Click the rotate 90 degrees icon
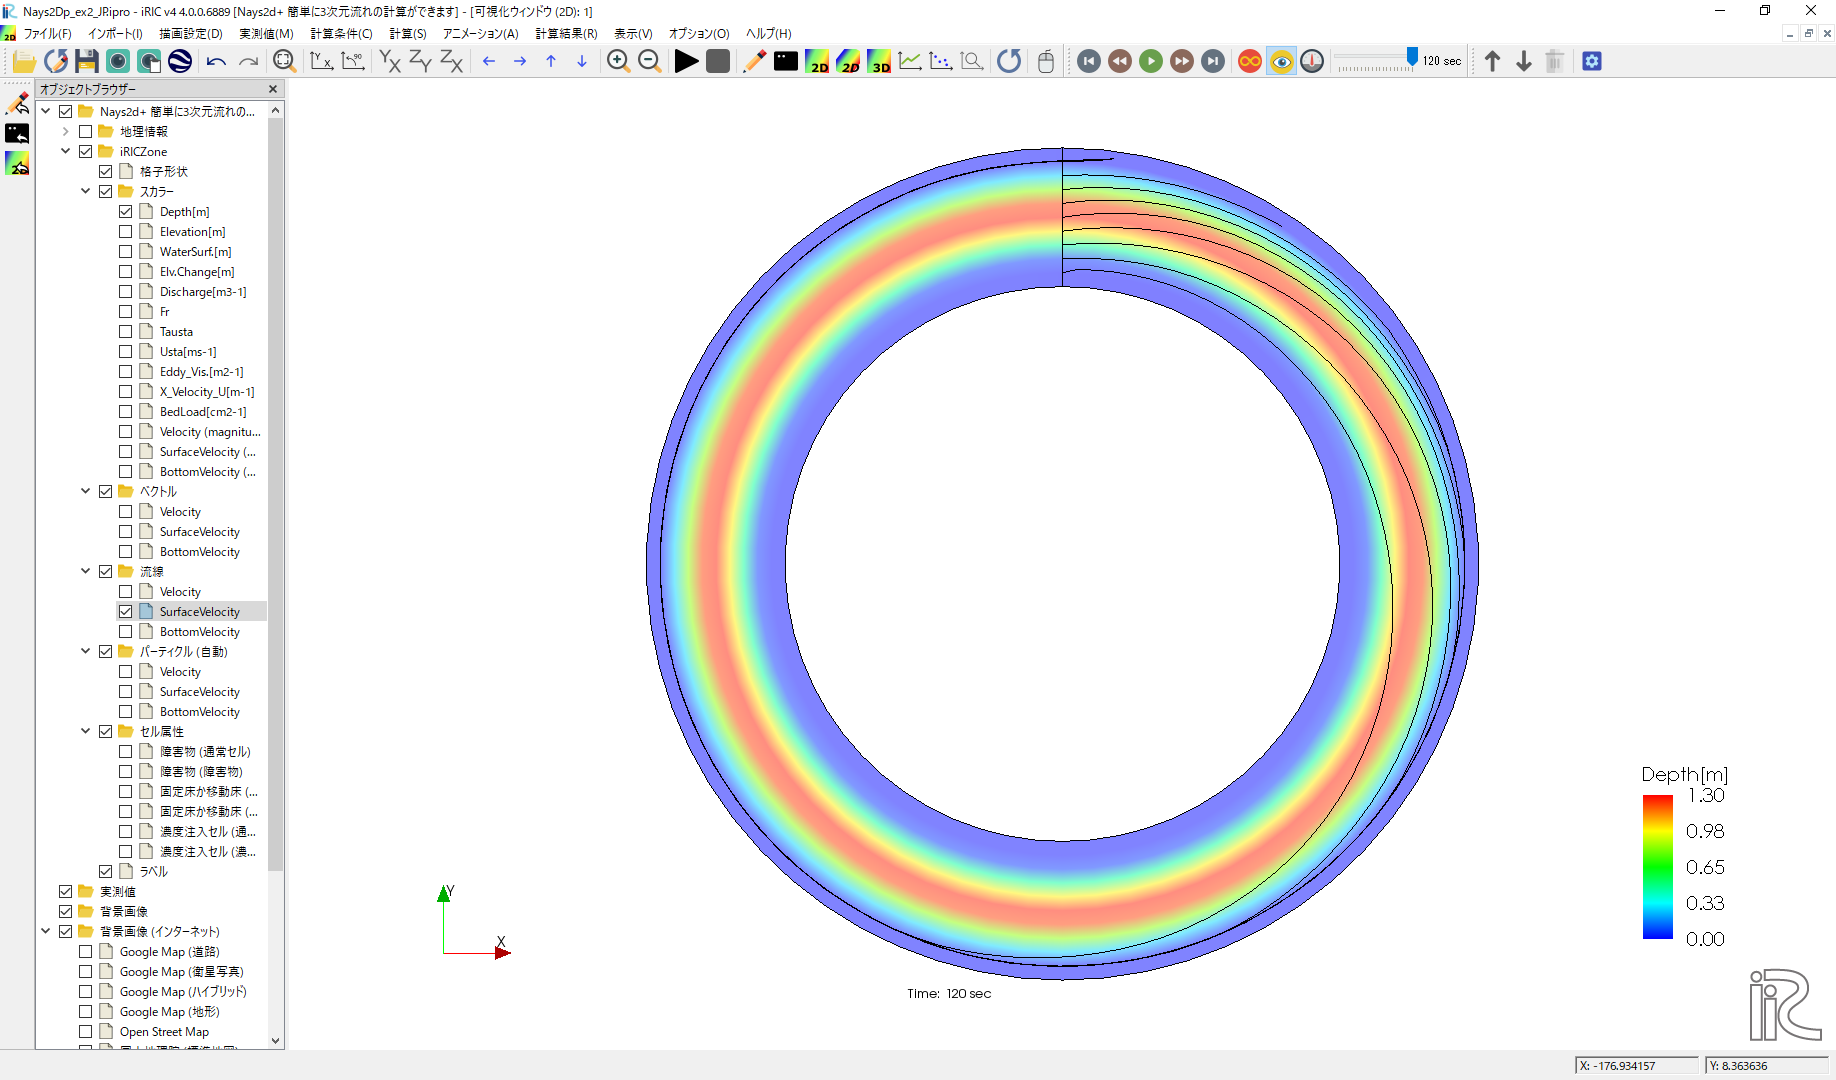Image resolution: width=1836 pixels, height=1080 pixels. pos(353,62)
